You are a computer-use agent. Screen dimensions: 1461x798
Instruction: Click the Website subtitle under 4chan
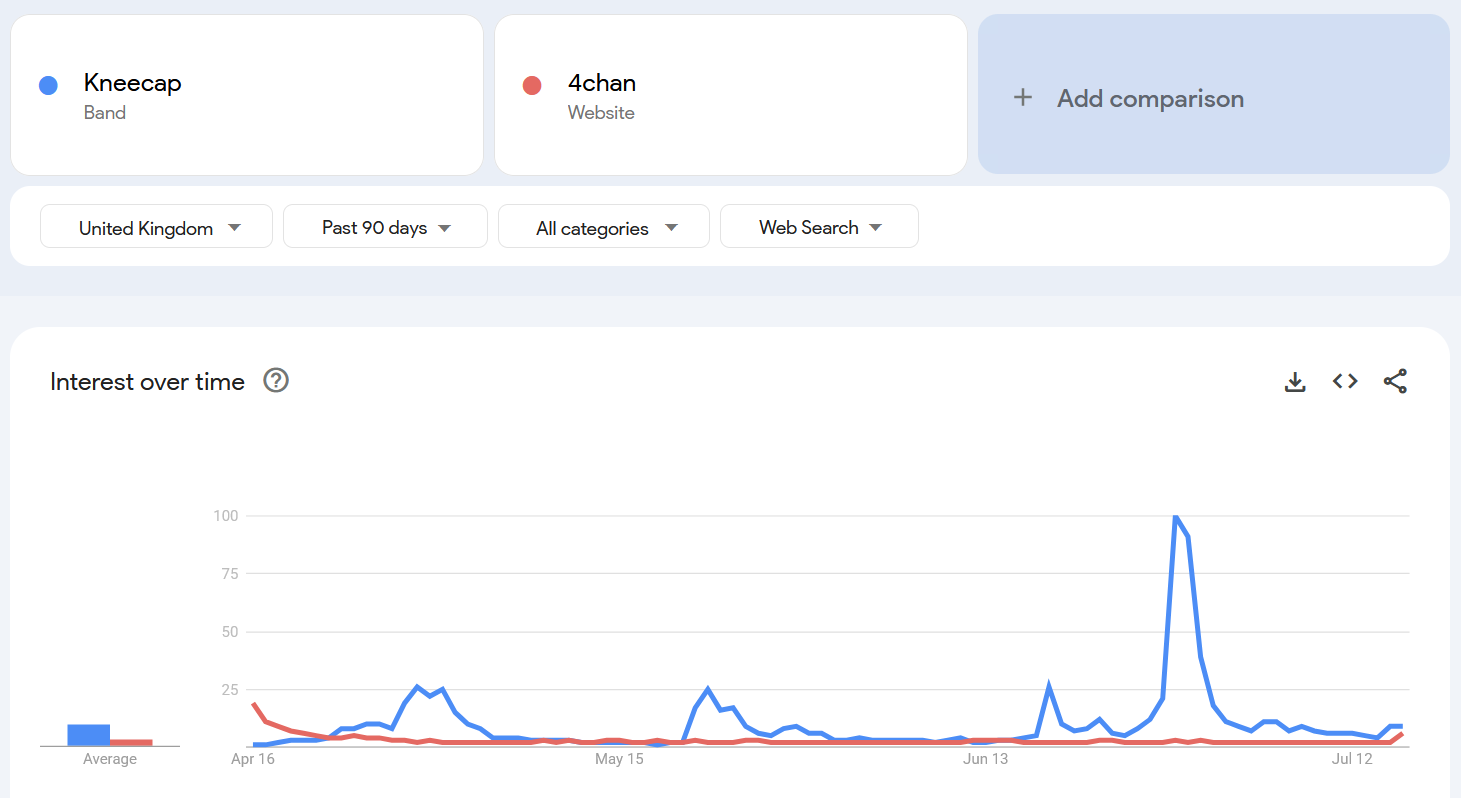[601, 113]
